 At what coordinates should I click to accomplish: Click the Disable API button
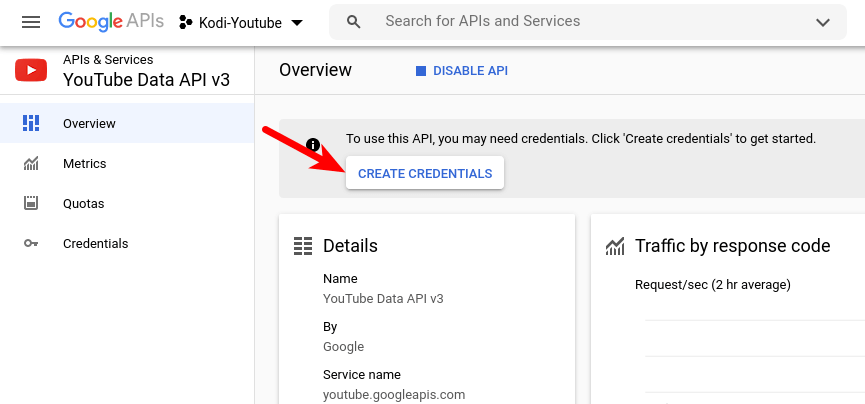[x=462, y=70]
